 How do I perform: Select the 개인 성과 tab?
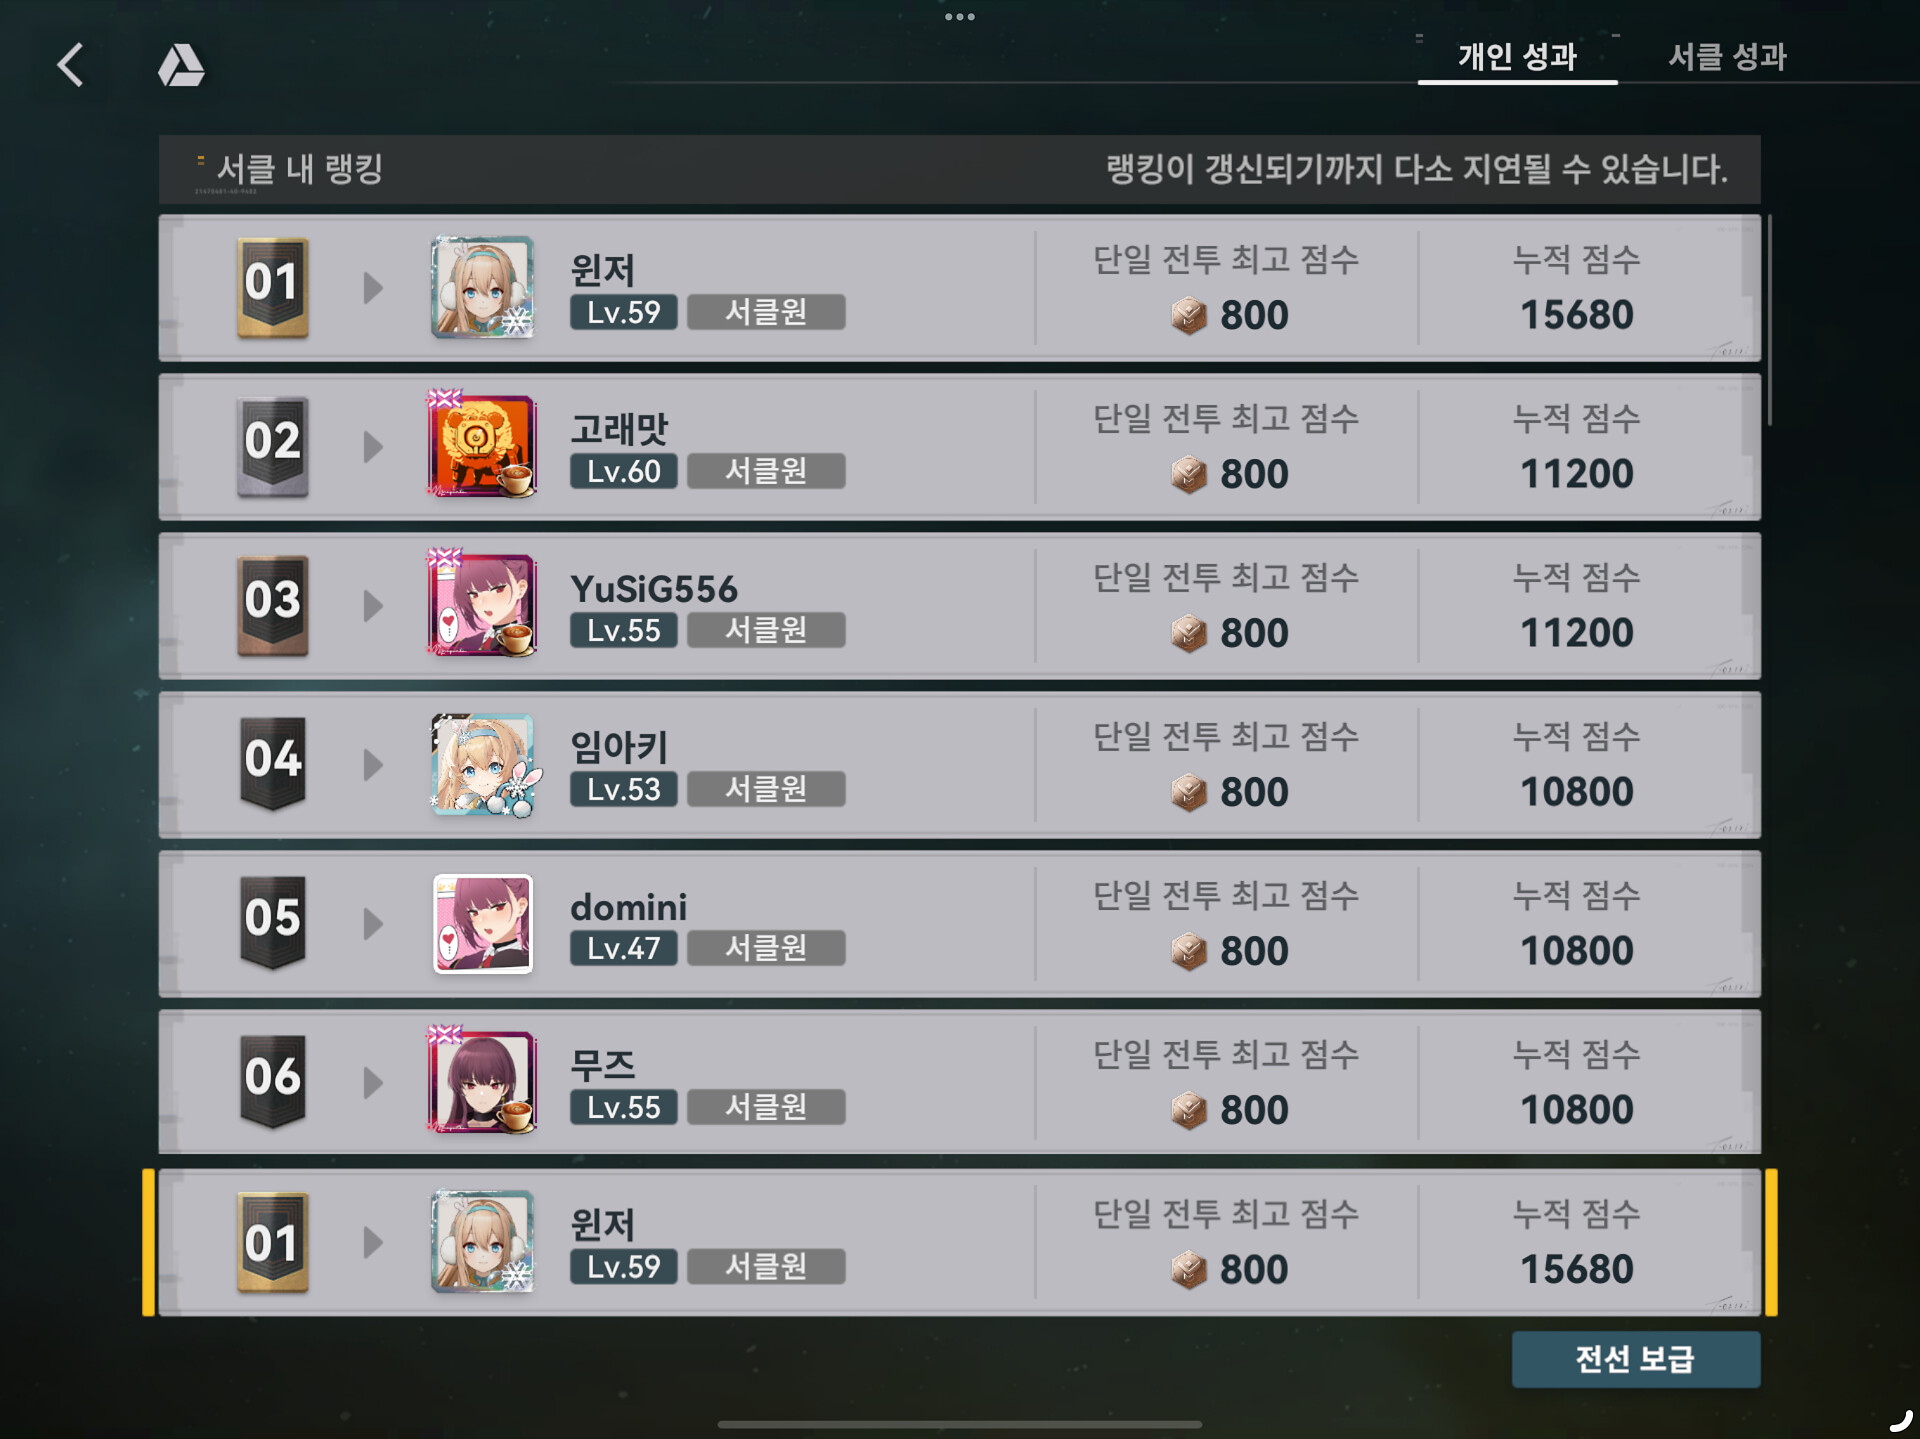[1517, 57]
